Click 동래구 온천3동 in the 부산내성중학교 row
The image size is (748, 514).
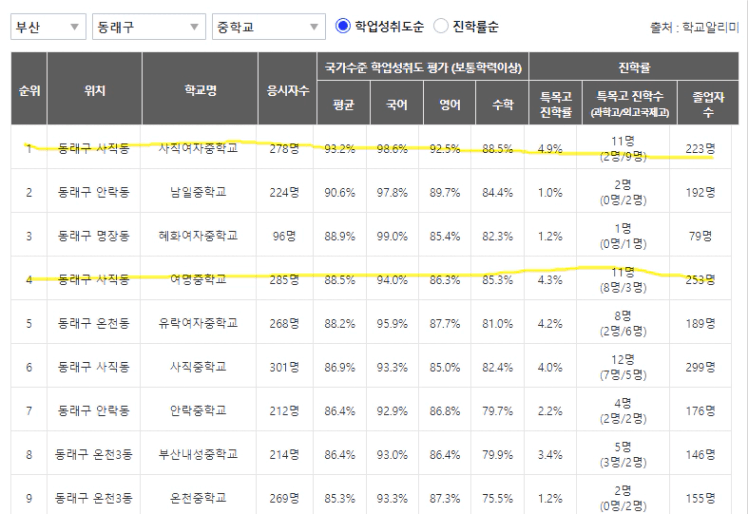pos(94,454)
